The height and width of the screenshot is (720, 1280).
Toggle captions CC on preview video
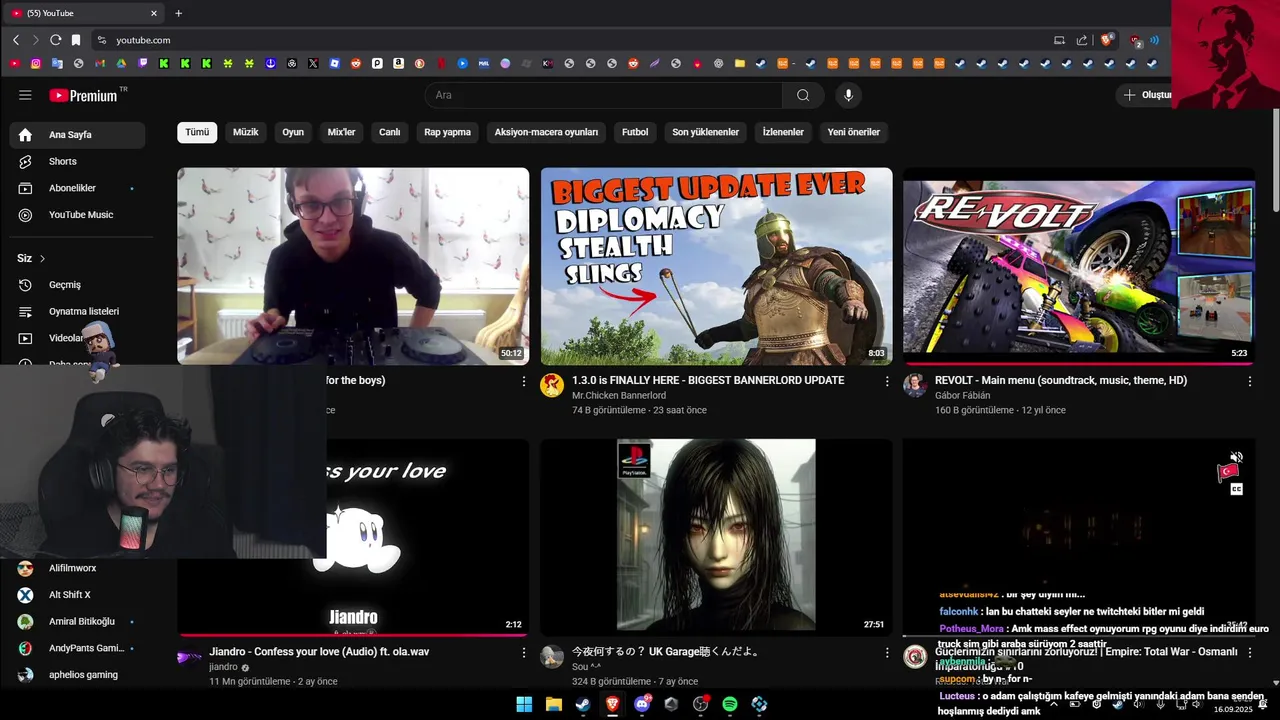[1236, 489]
